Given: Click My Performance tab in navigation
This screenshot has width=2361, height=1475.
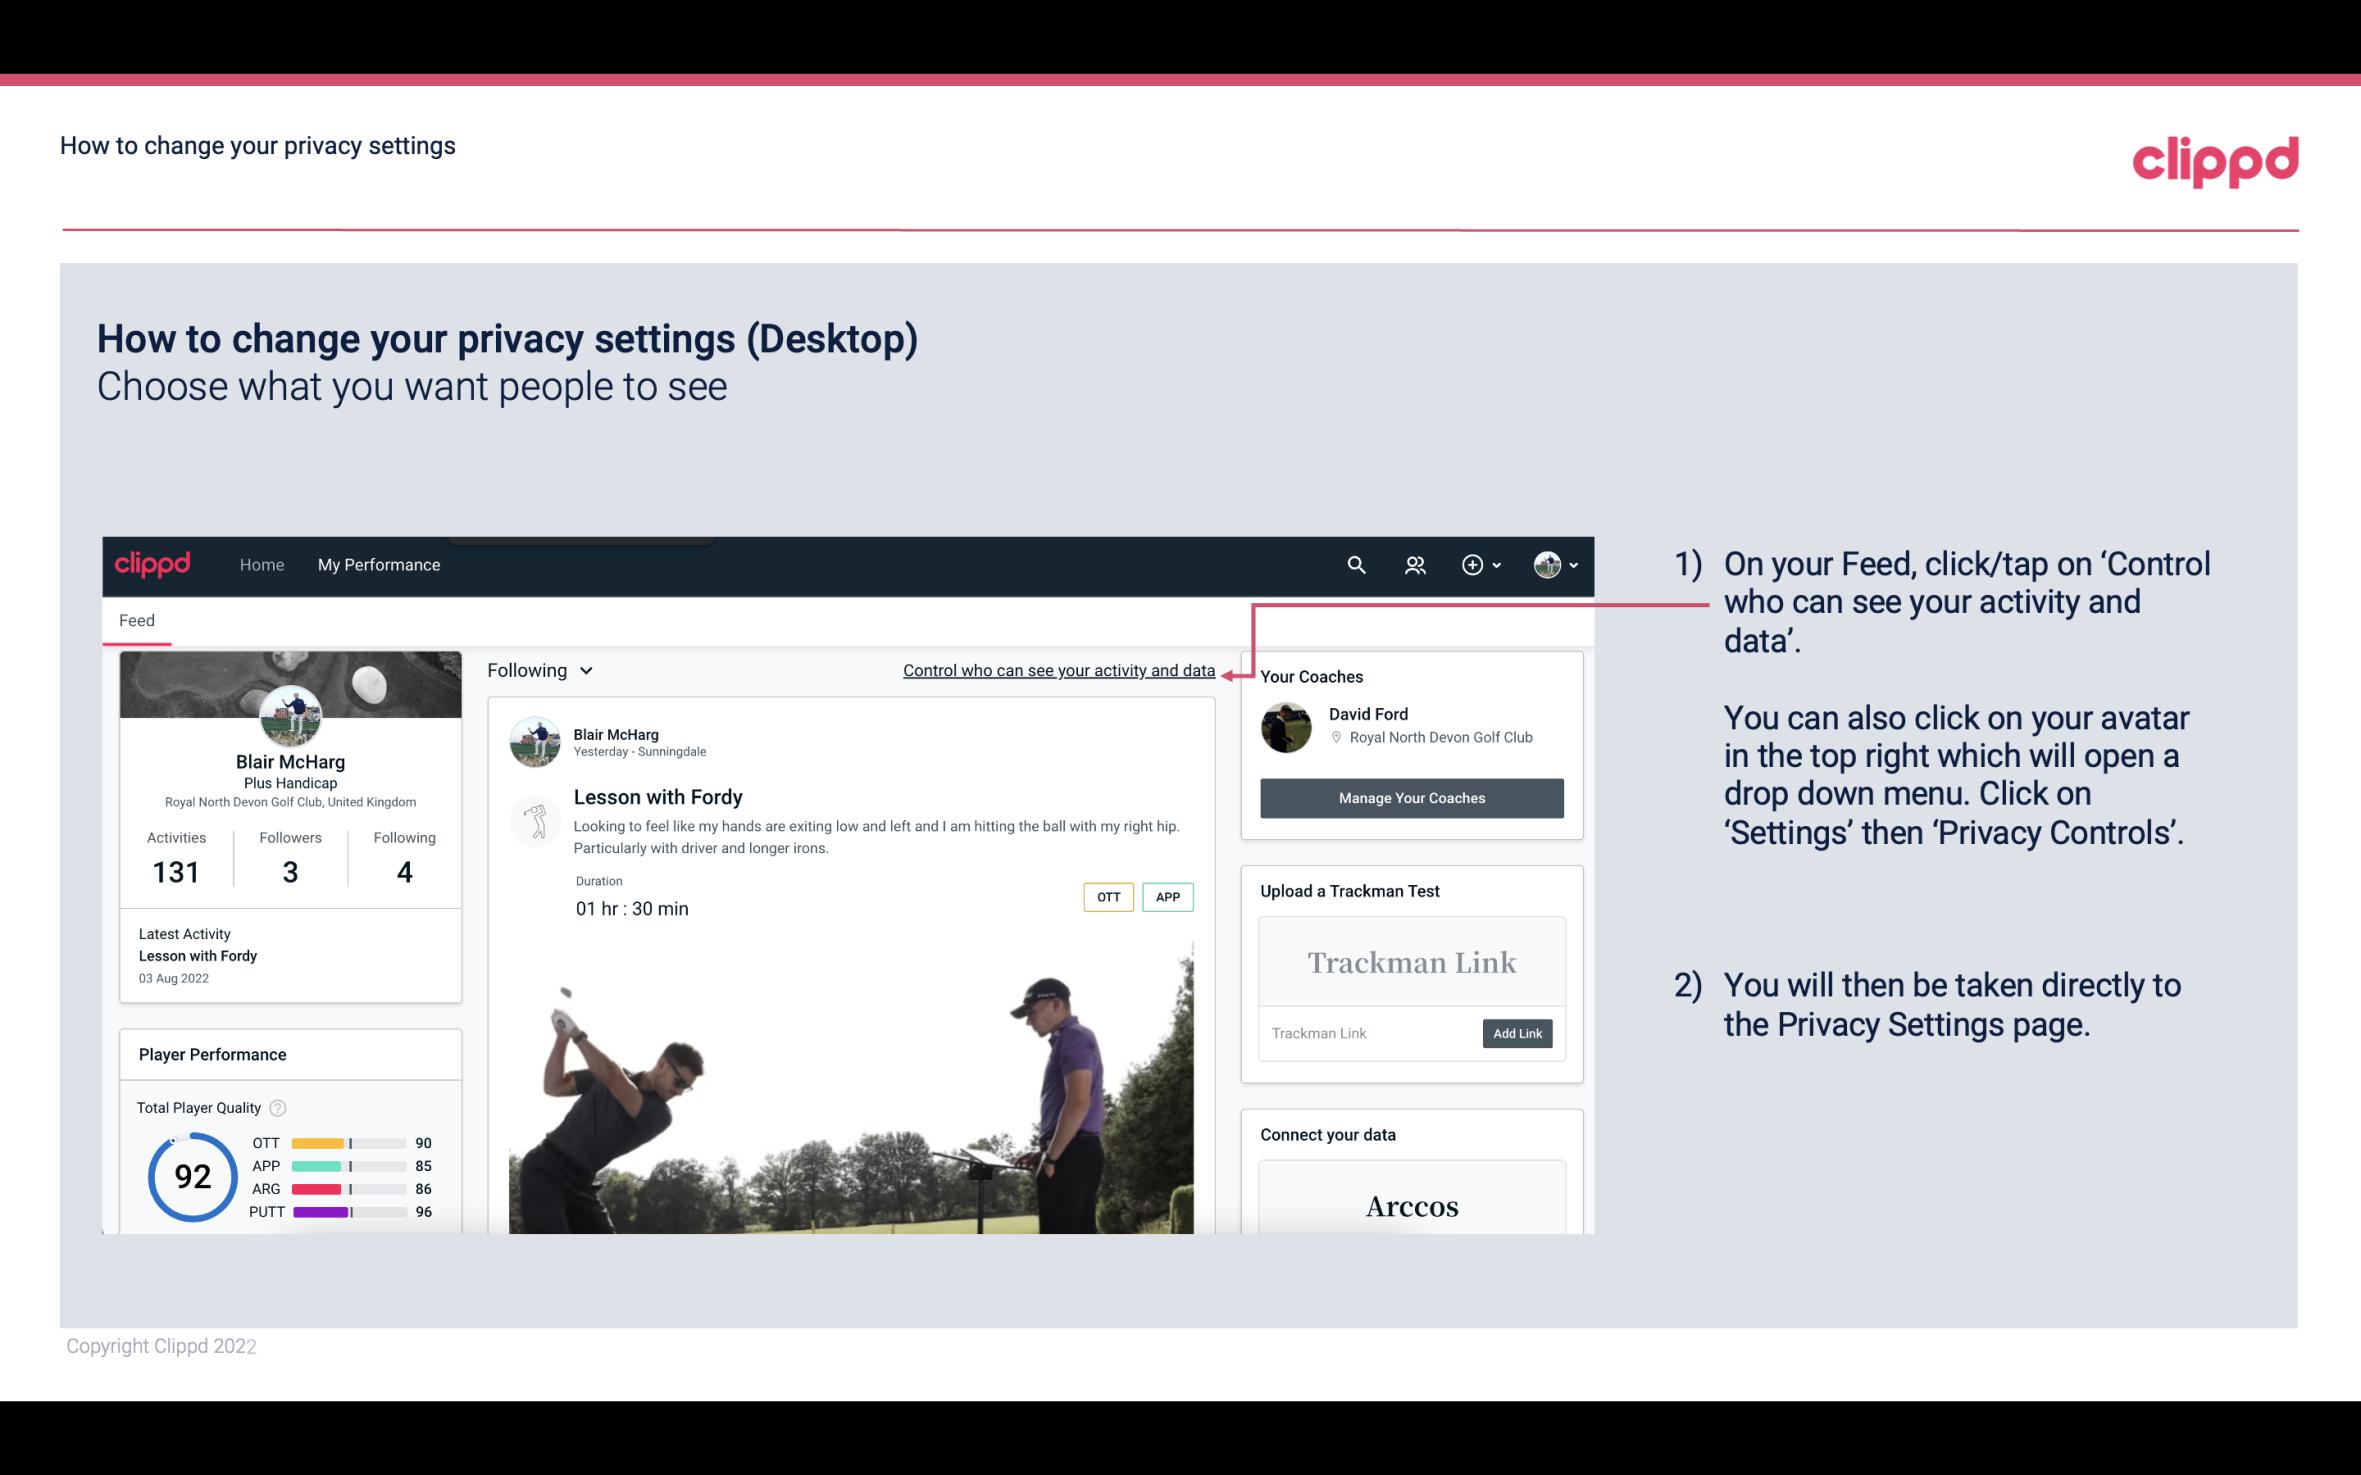Looking at the screenshot, I should (x=379, y=564).
